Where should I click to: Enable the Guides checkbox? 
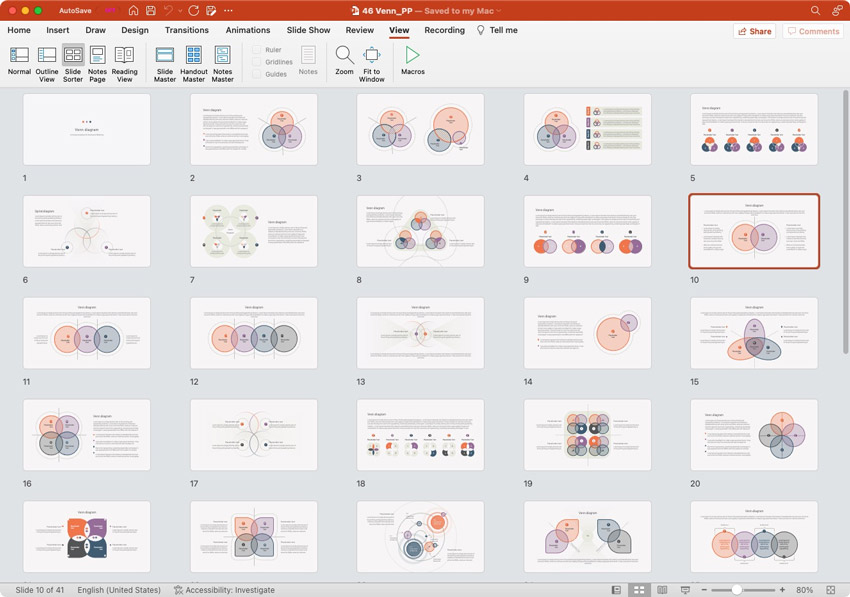coord(256,73)
